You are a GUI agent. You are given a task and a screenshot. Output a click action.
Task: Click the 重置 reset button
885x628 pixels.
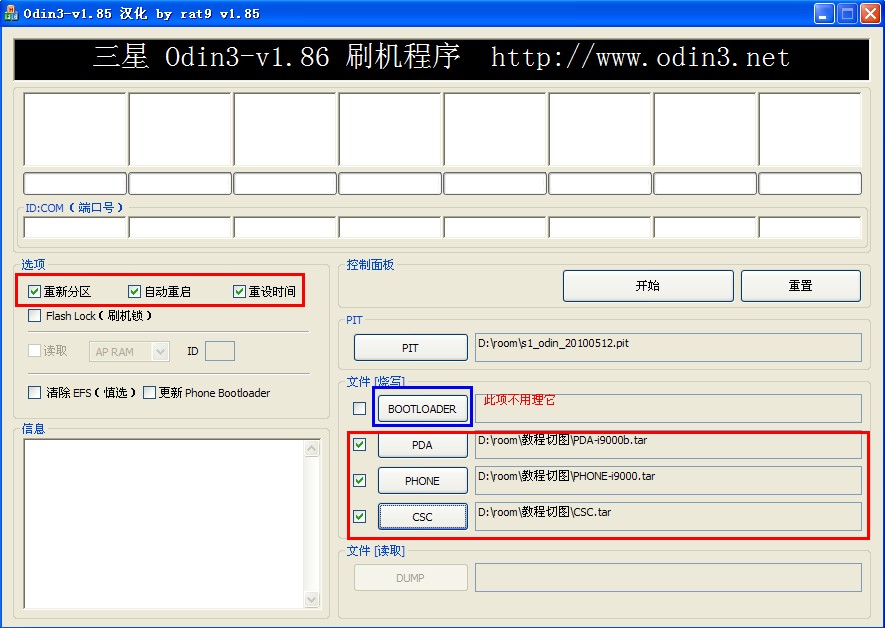pos(800,286)
